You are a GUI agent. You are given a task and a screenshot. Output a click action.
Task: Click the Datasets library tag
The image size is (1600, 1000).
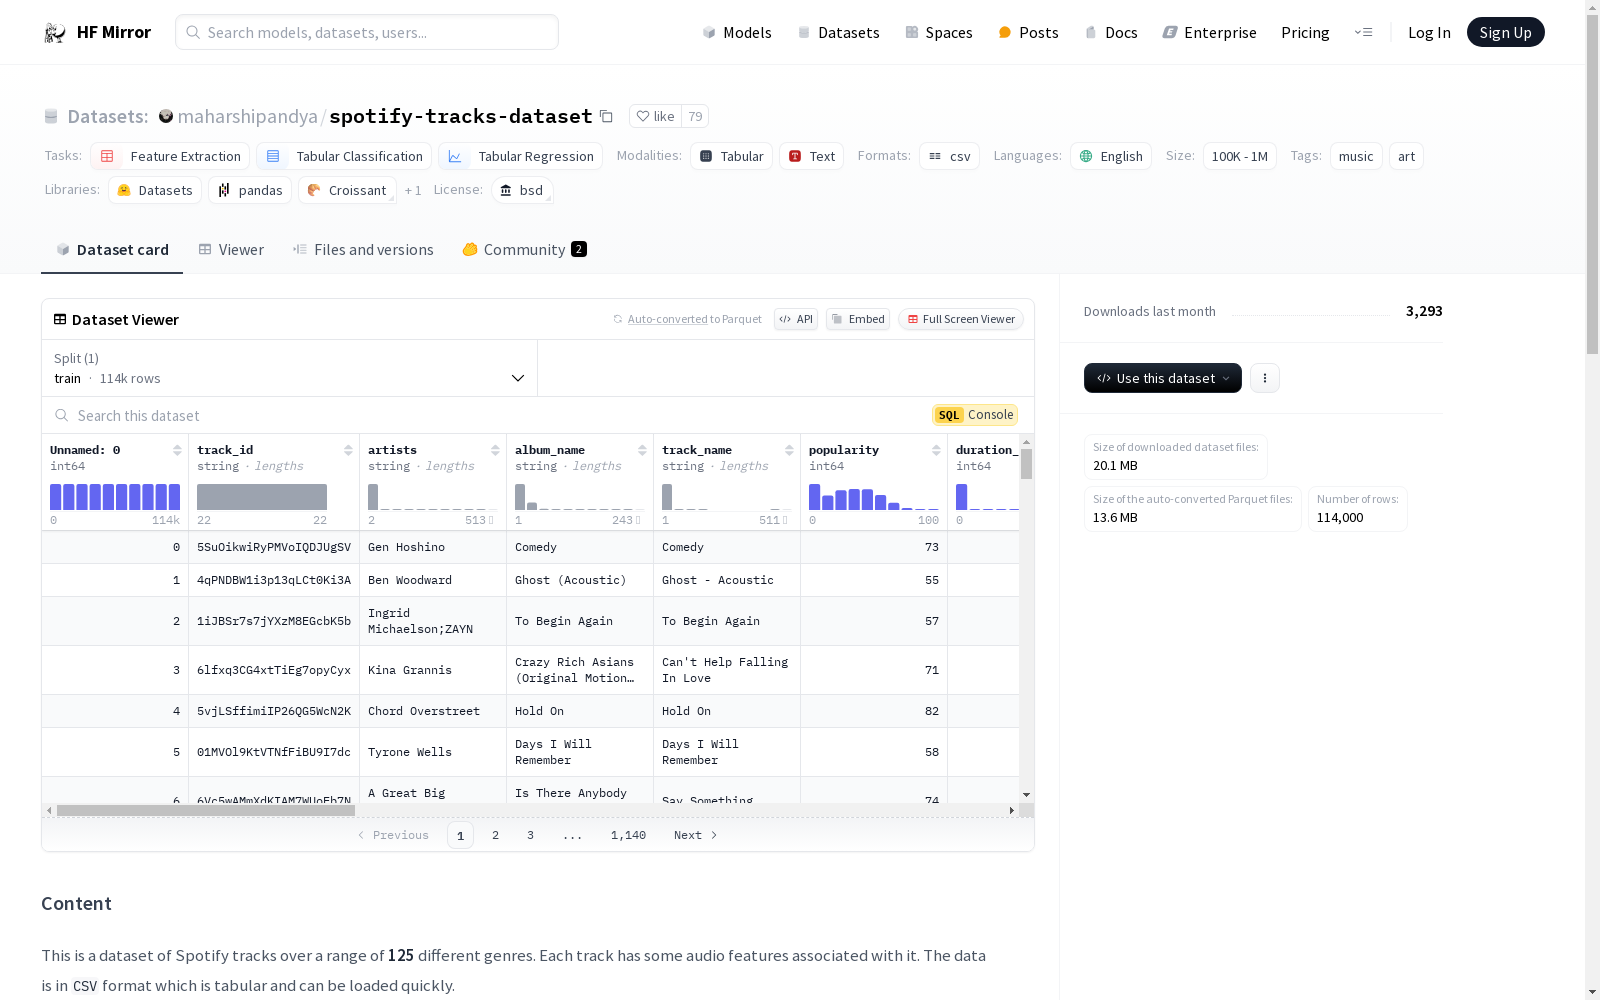click(x=155, y=190)
